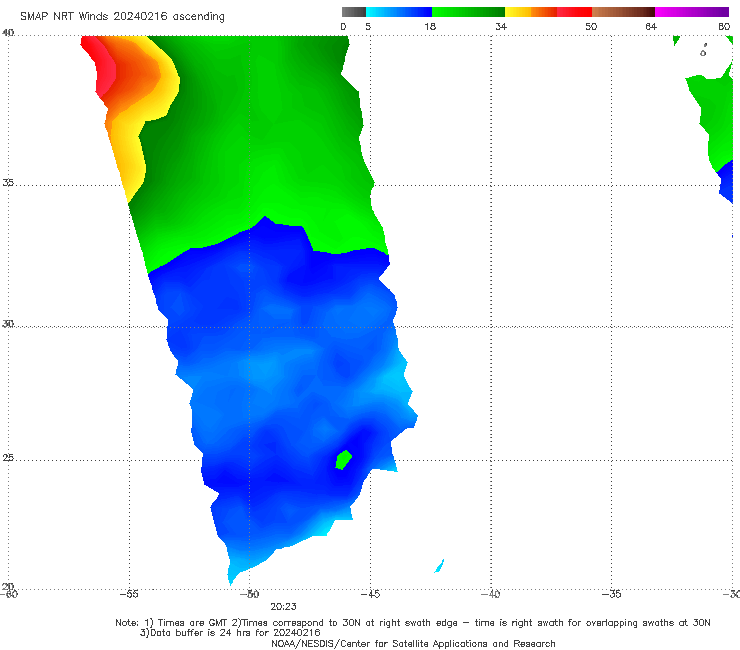The width and height of the screenshot is (740, 650).
Task: Select the gray segment of the color bar
Action: (x=353, y=12)
